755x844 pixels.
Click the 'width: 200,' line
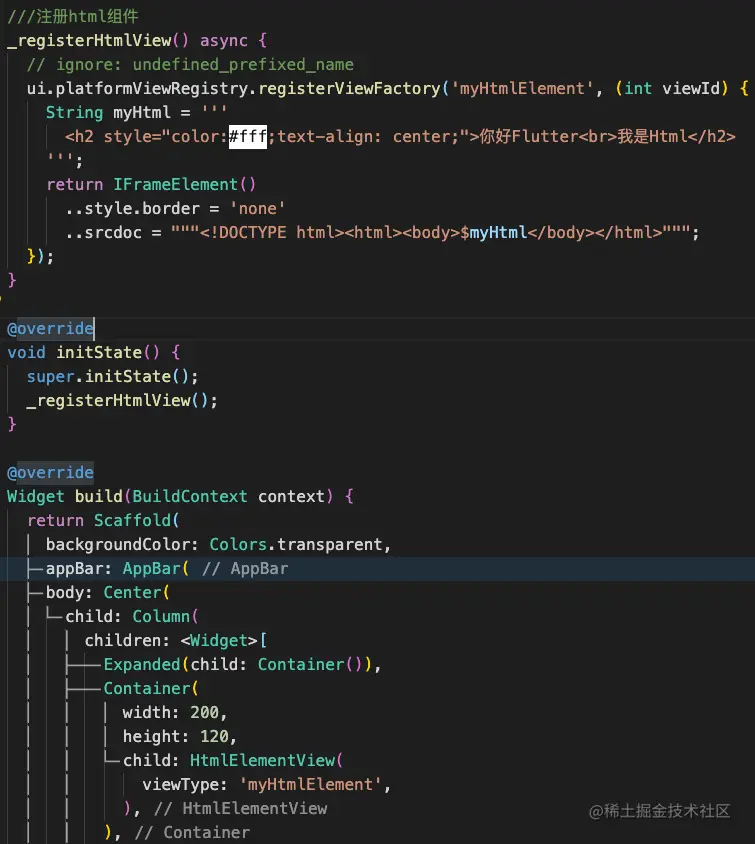pyautogui.click(x=175, y=713)
